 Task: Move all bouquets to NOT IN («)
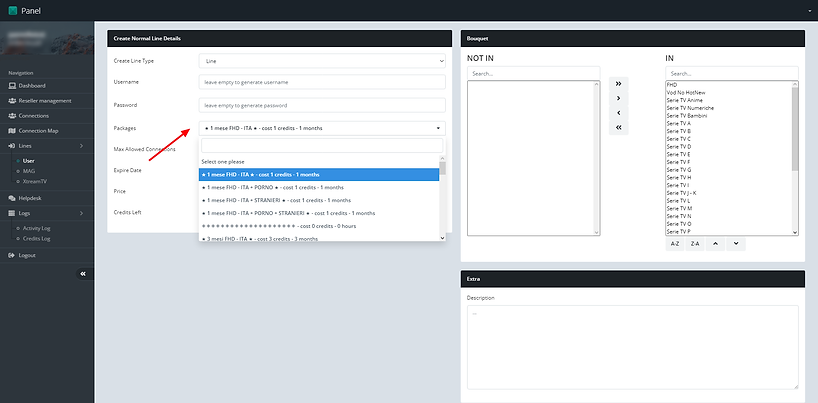[618, 127]
